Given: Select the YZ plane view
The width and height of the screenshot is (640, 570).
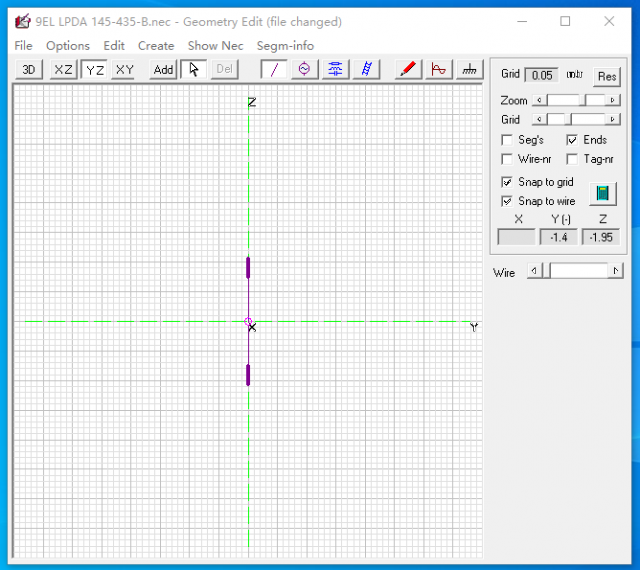Looking at the screenshot, I should 94,69.
